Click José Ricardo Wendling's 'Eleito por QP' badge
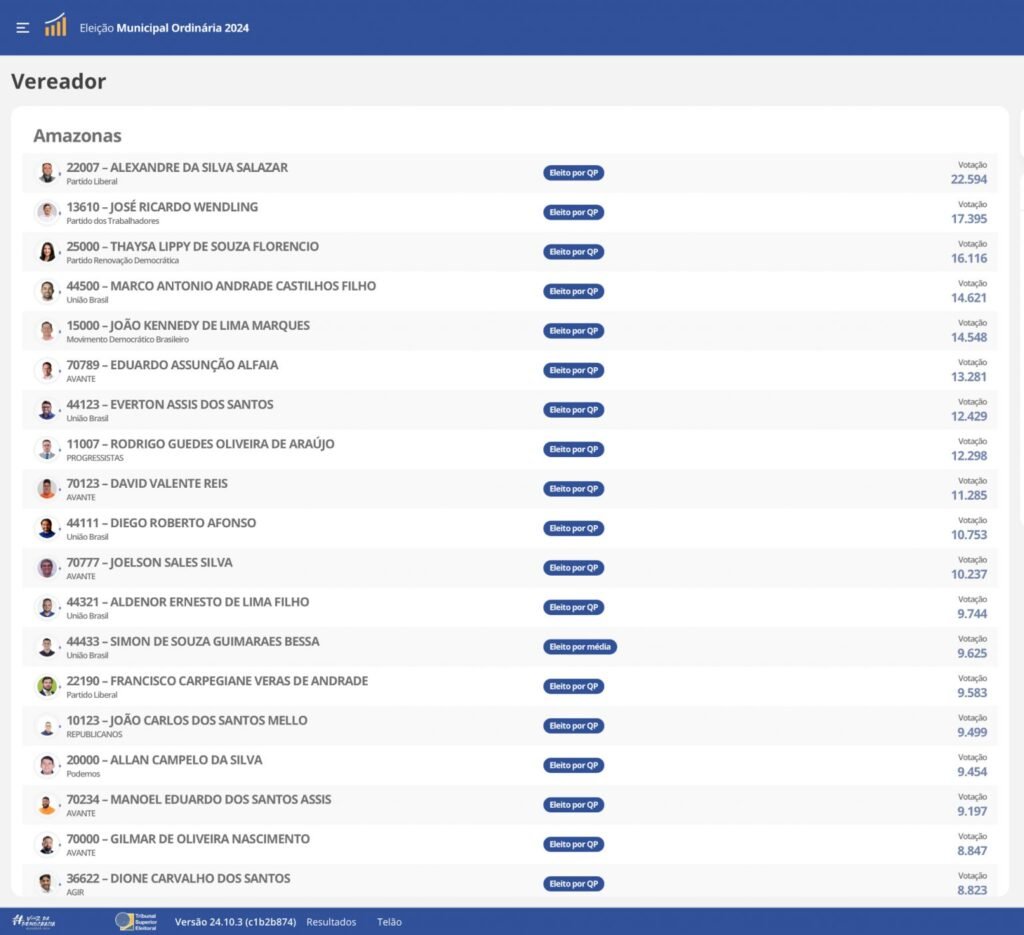The height and width of the screenshot is (935, 1024). (x=574, y=212)
